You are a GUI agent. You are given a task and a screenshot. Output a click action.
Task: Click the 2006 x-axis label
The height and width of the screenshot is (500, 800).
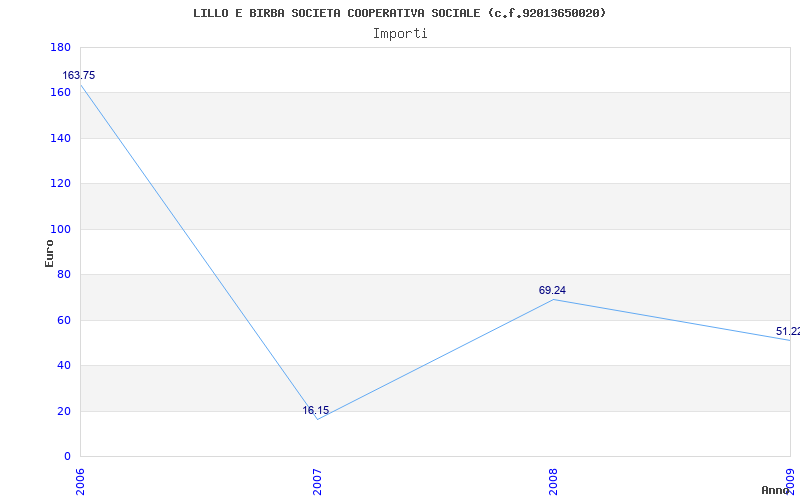[80, 482]
